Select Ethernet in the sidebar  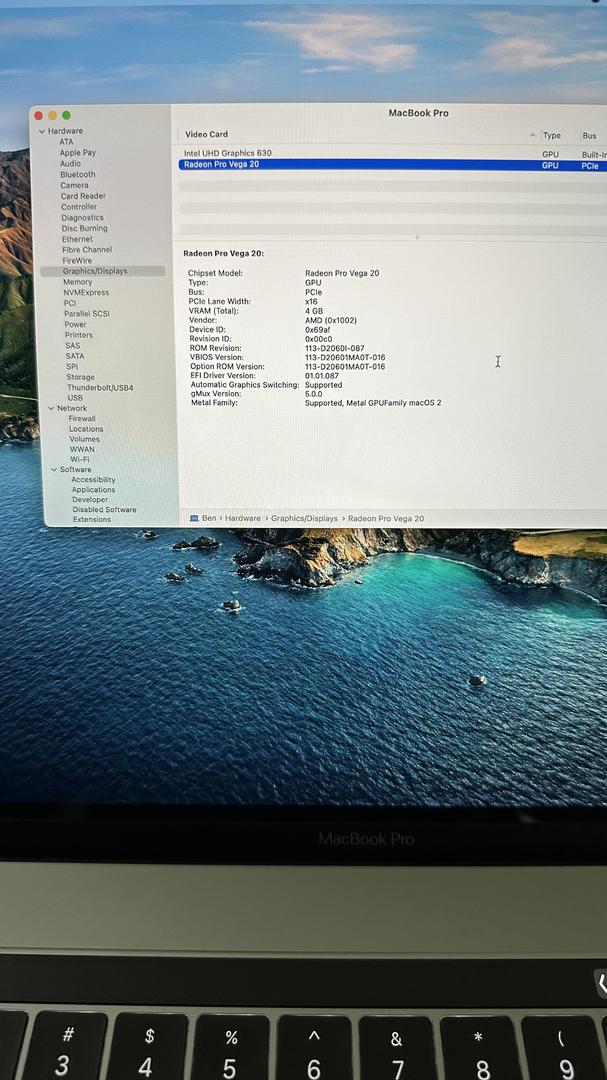pyautogui.click(x=77, y=239)
